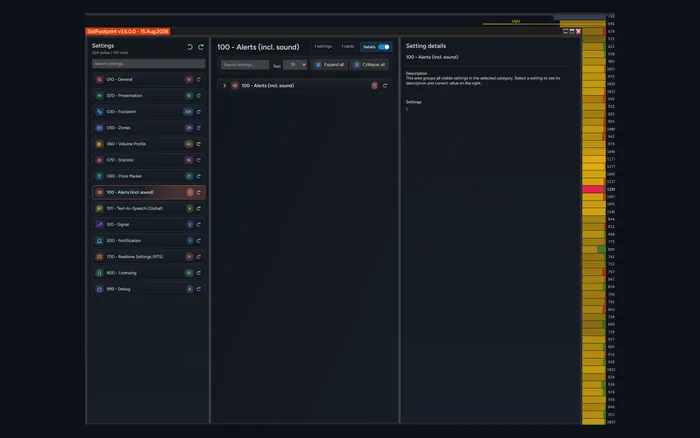The image size is (700, 438).
Task: Click the undo arrow icon beside Settings title
Action: (190, 47)
